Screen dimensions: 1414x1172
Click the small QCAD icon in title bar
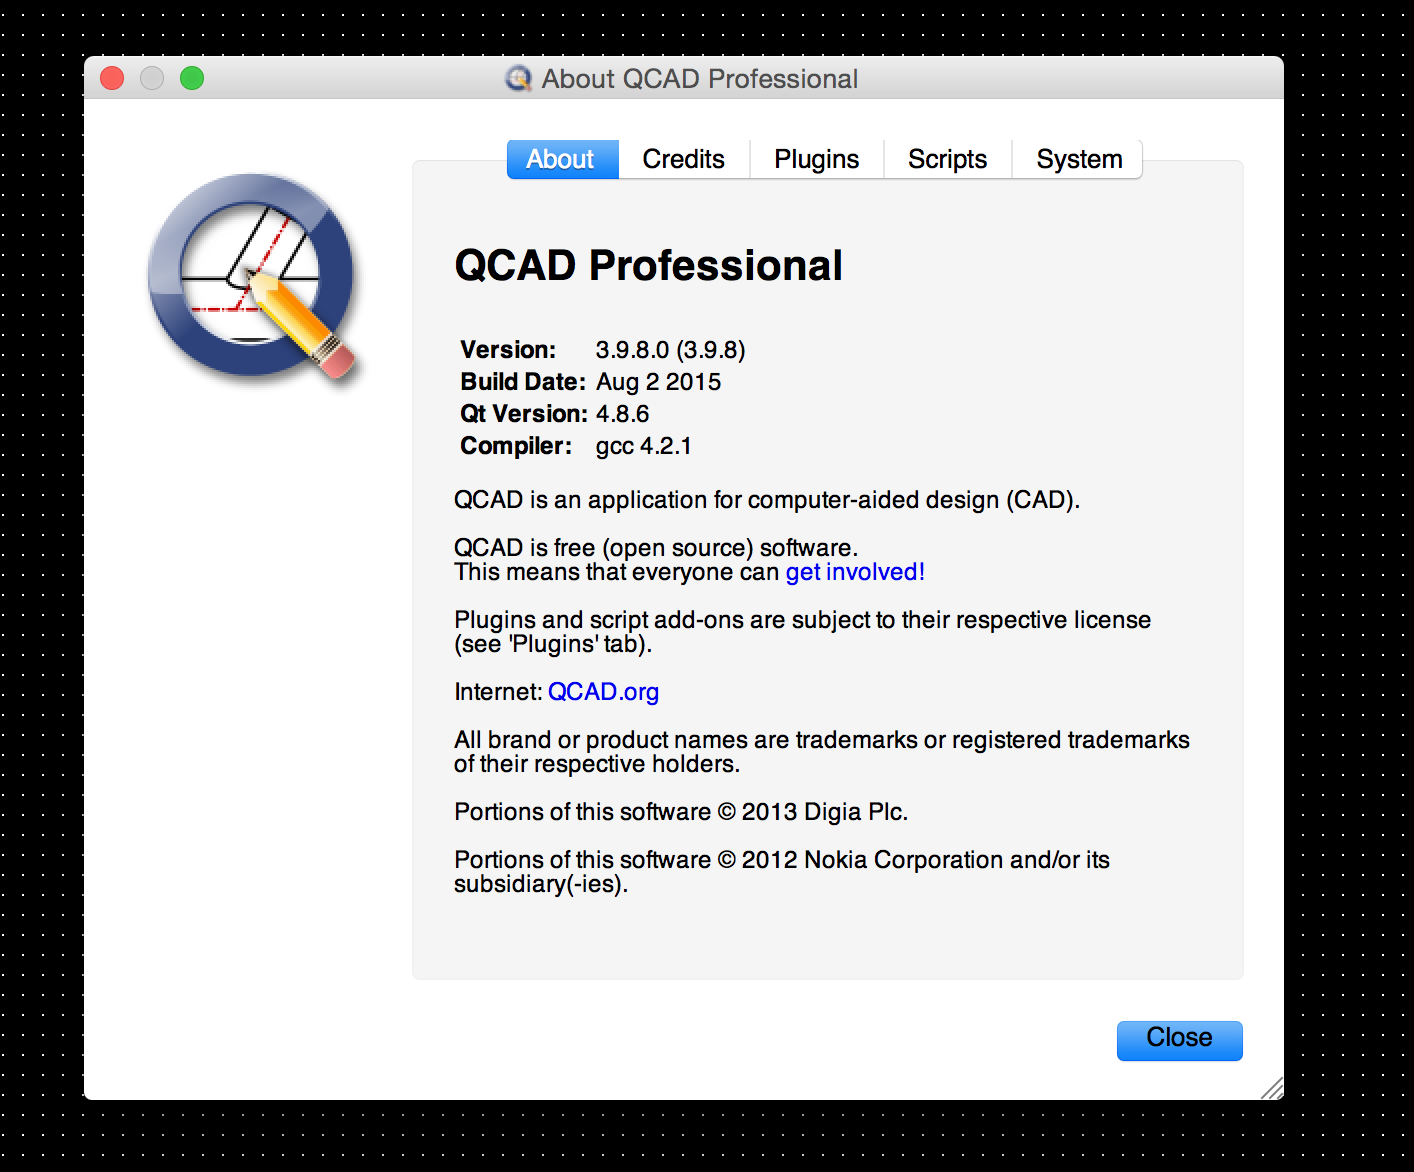tap(518, 78)
